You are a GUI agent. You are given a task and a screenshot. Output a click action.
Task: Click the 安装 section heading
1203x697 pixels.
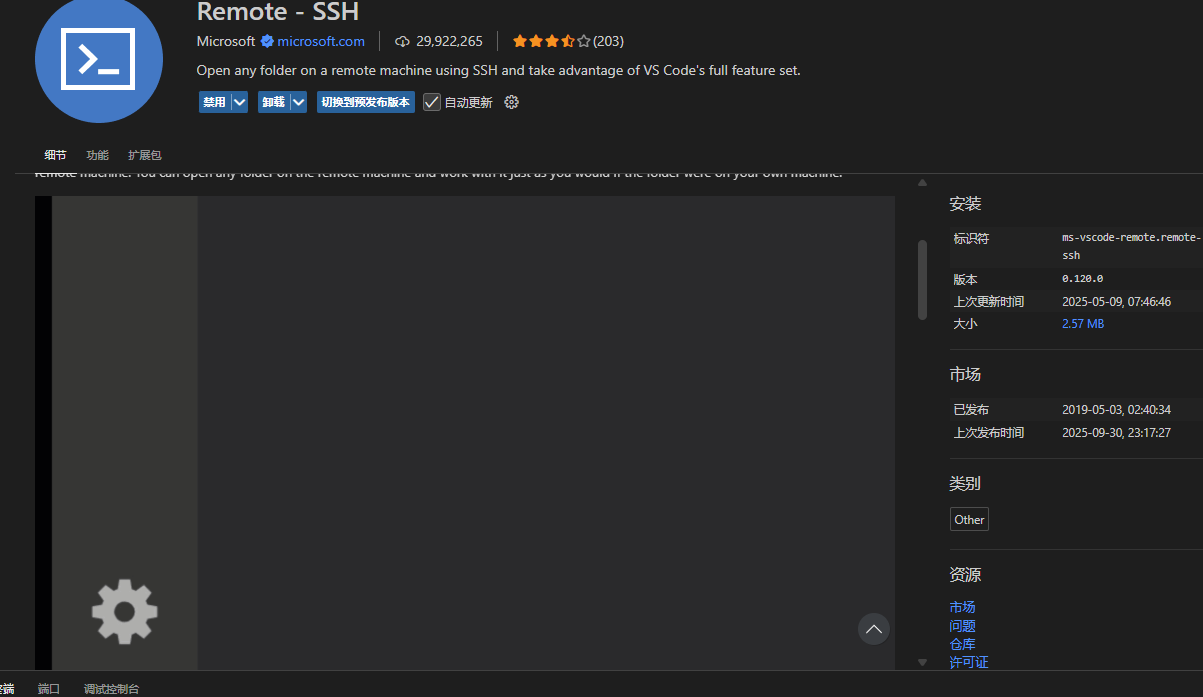pos(965,204)
